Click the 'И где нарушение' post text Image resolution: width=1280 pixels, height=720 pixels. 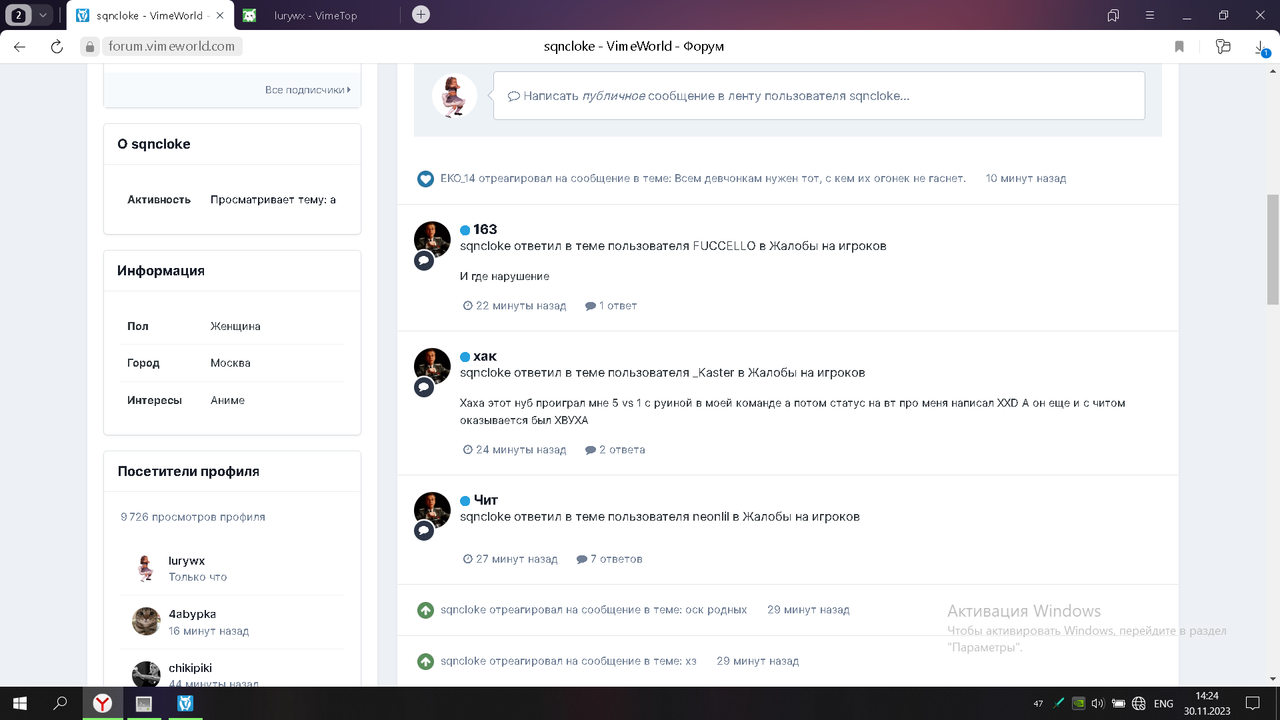504,277
